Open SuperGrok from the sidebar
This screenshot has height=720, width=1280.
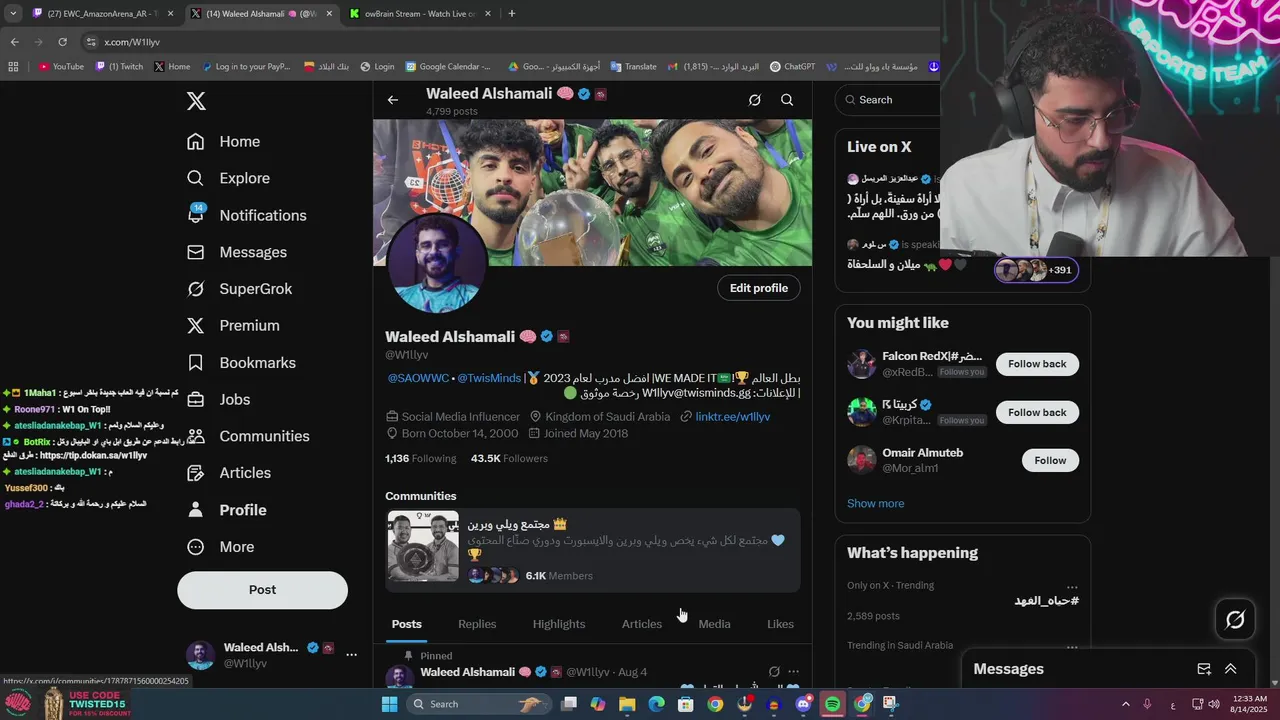(x=240, y=289)
